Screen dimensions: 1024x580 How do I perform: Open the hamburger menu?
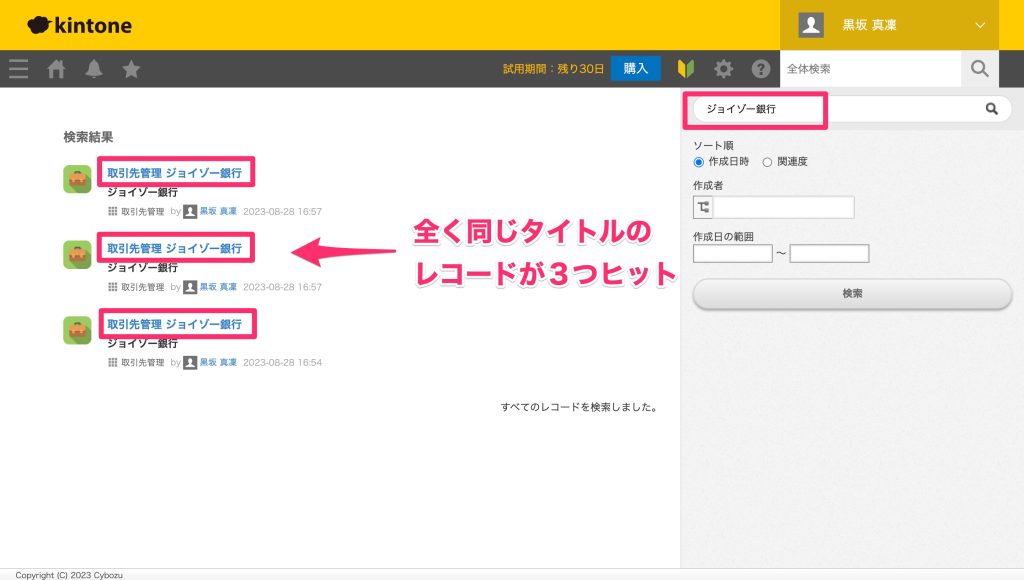(18, 69)
